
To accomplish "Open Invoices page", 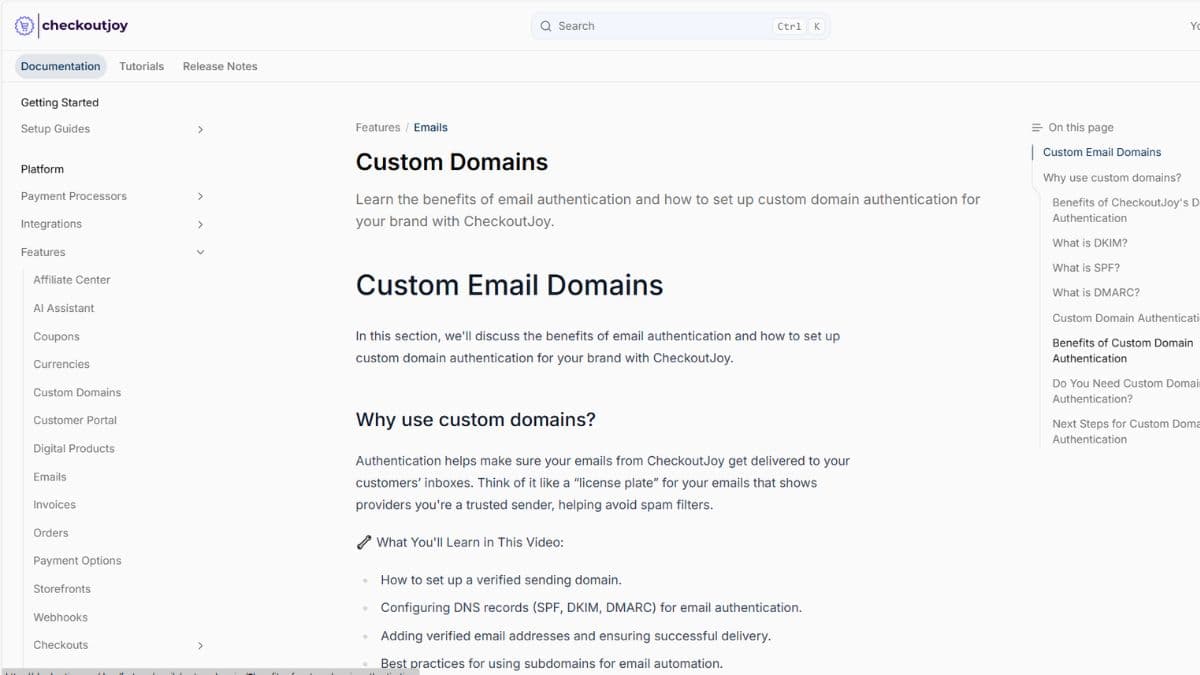I will point(54,505).
